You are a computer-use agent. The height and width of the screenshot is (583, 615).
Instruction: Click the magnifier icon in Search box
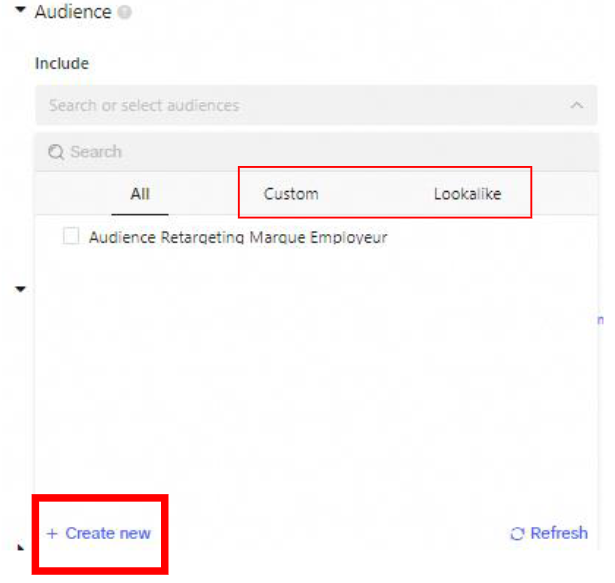pyautogui.click(x=55, y=152)
